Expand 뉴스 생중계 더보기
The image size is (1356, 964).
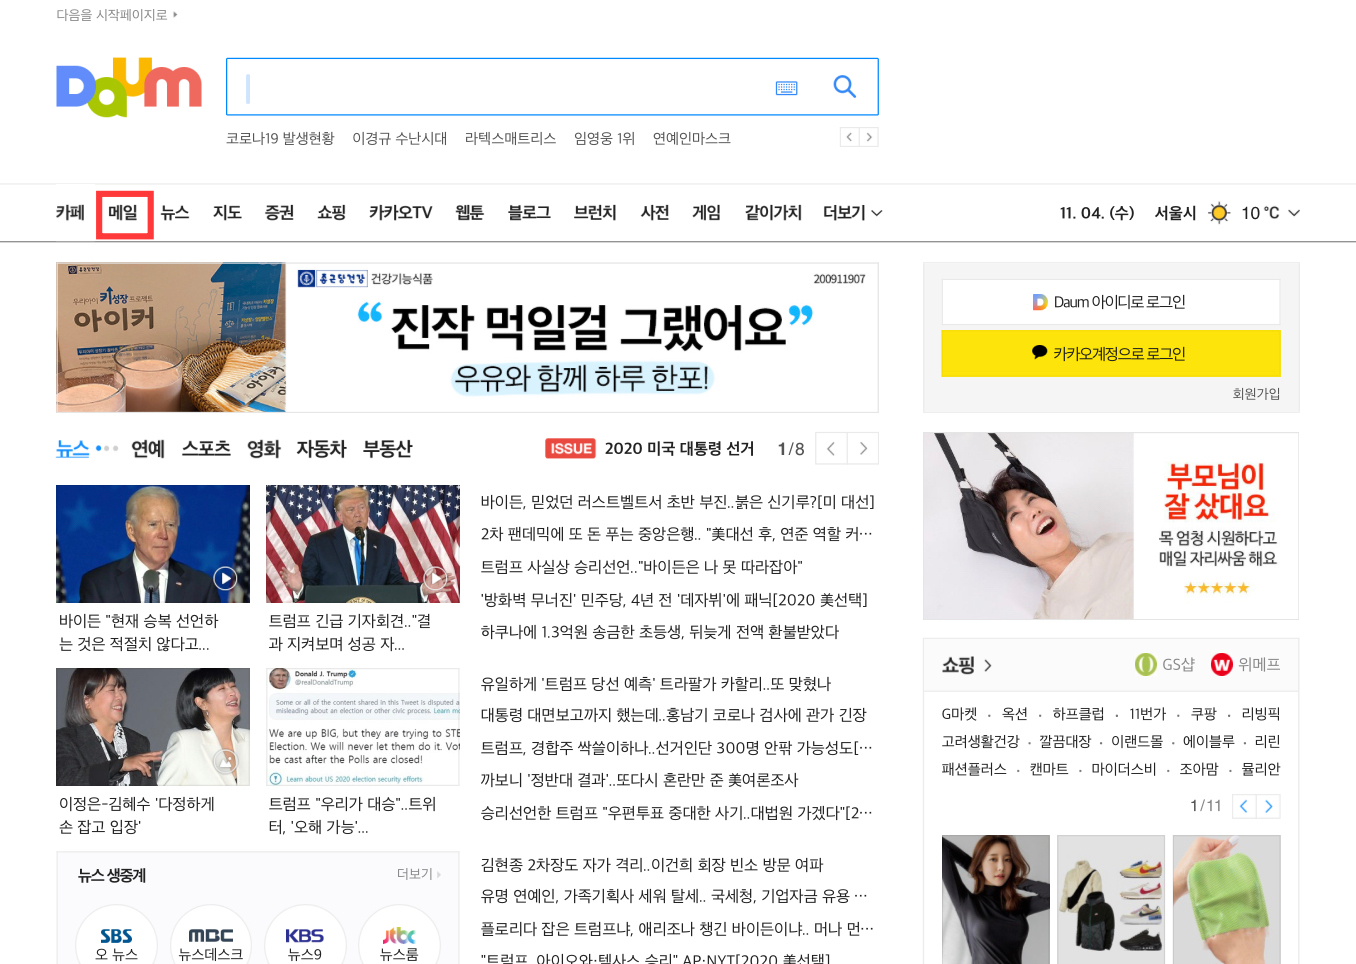419,874
